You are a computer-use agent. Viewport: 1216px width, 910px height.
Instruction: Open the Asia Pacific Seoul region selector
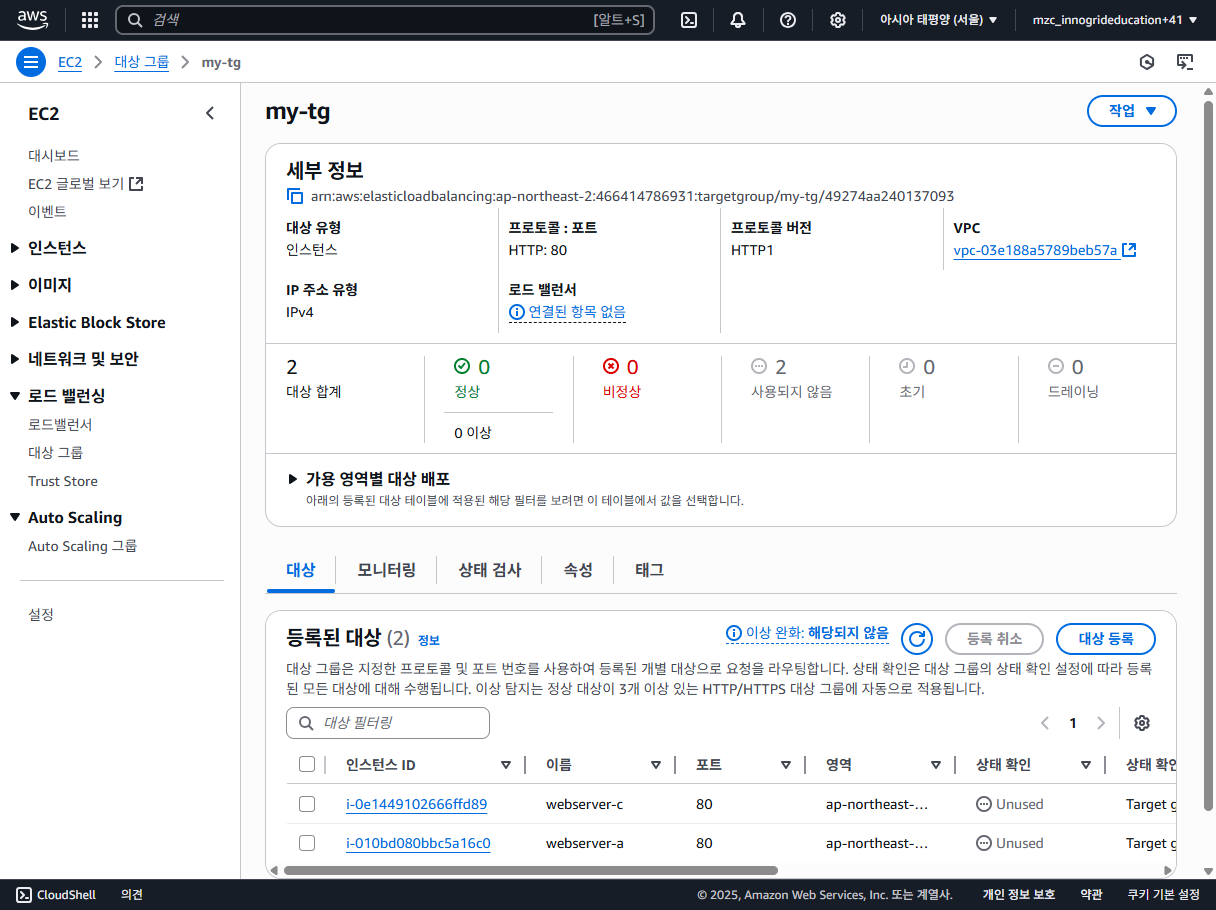938,20
